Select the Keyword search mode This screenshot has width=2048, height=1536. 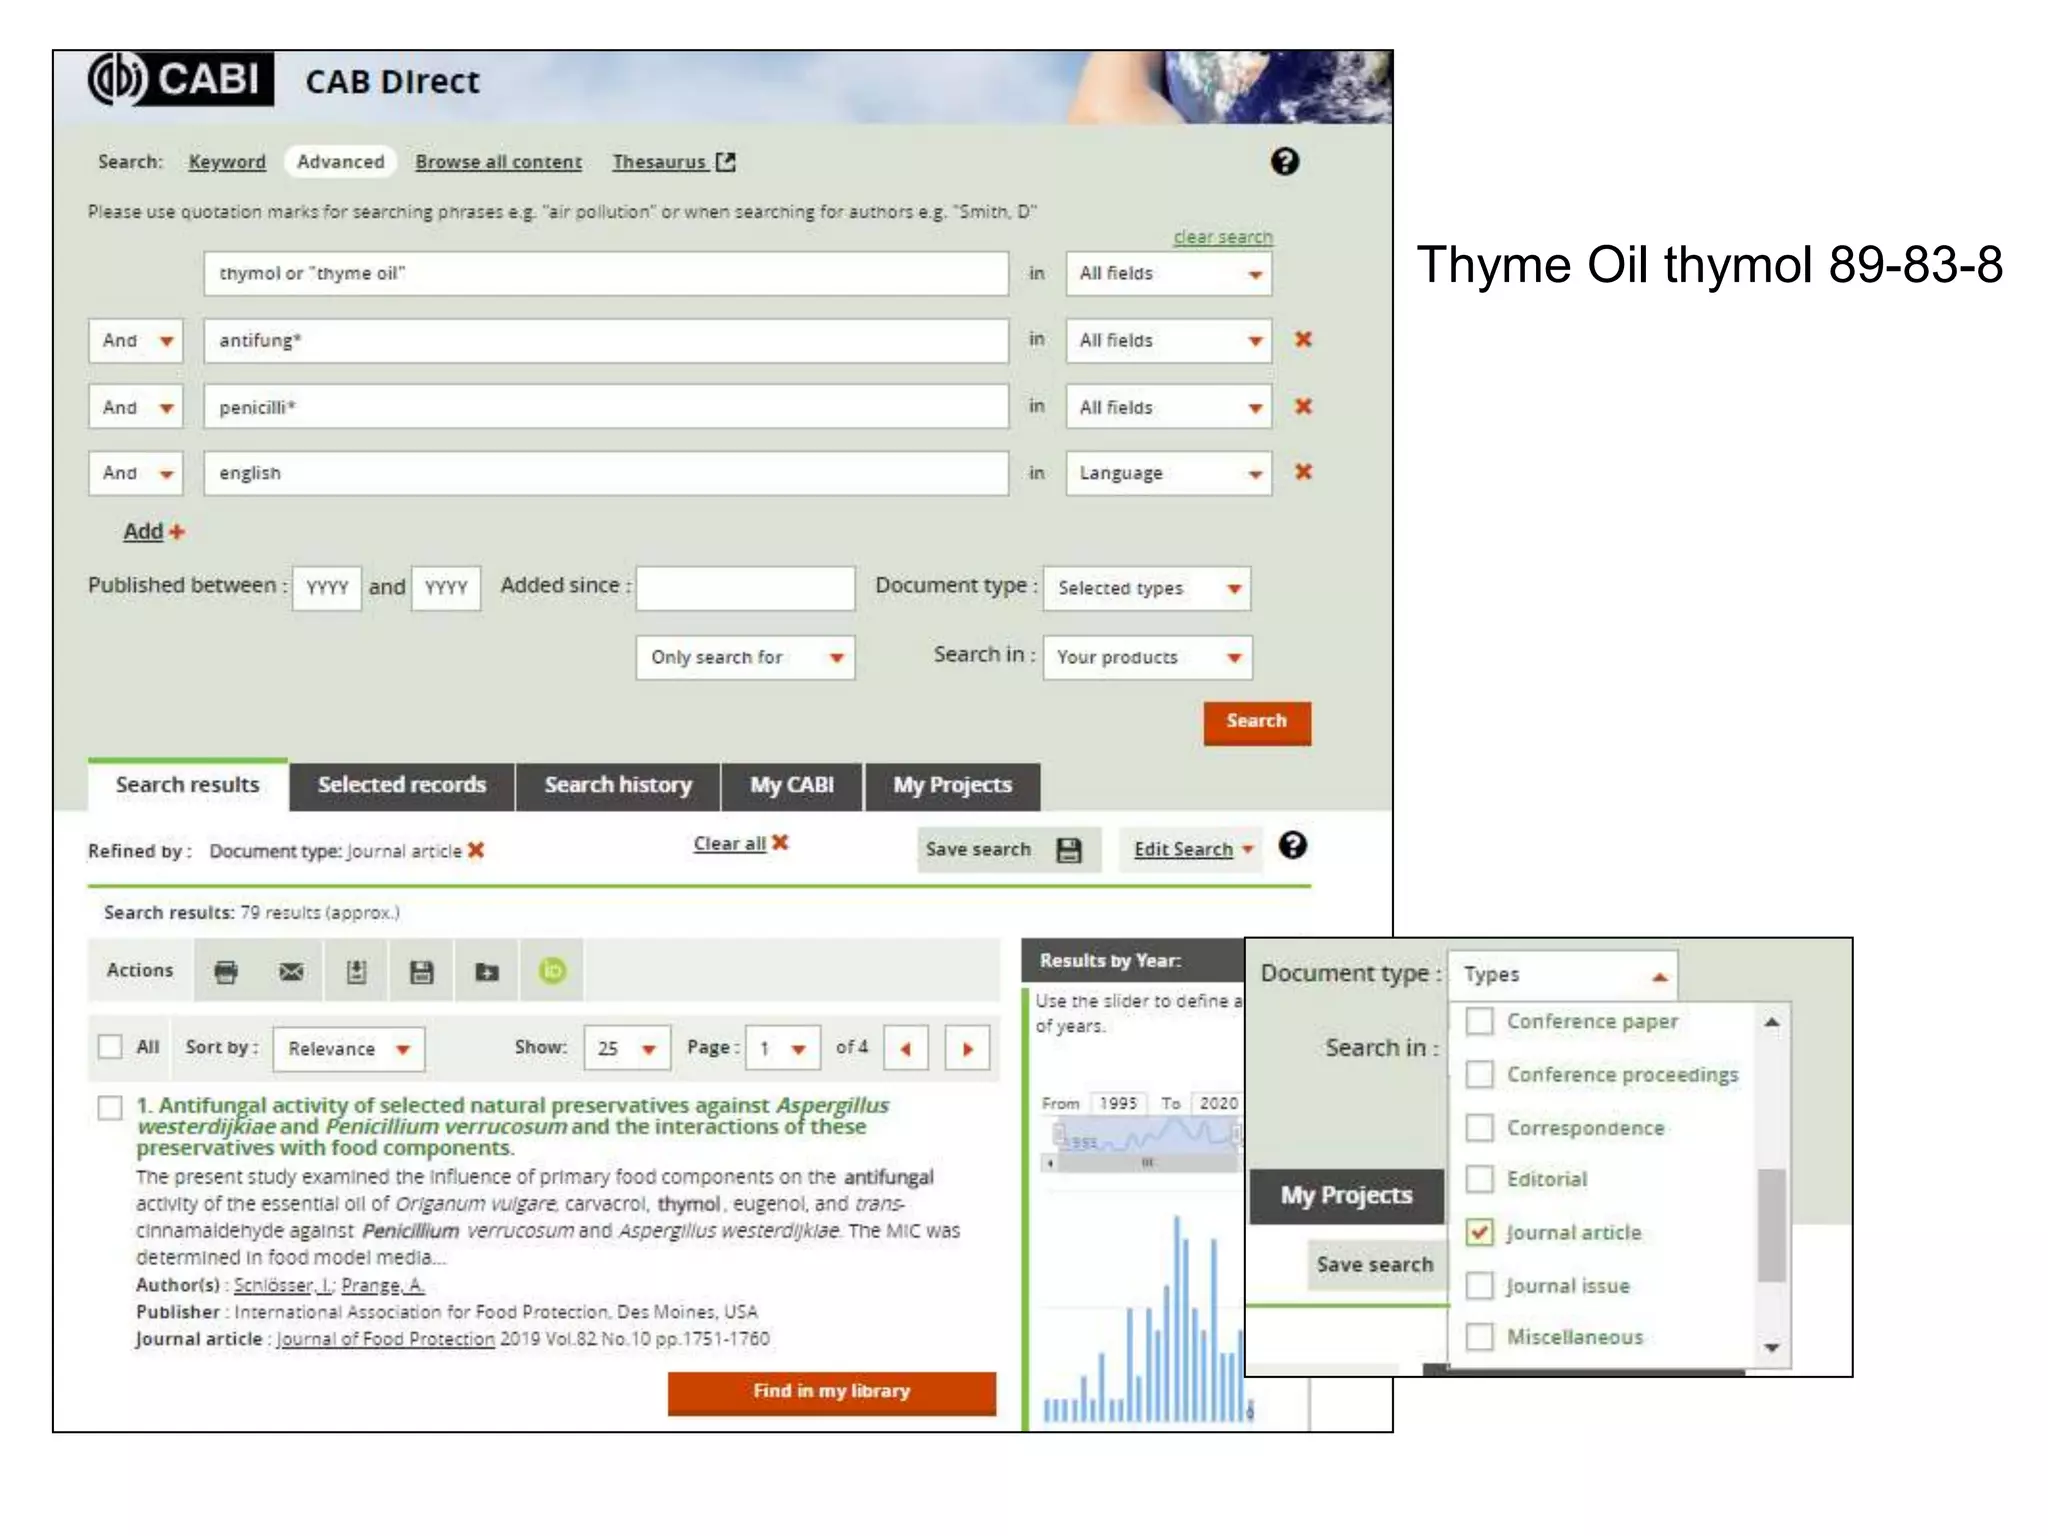pos(227,161)
